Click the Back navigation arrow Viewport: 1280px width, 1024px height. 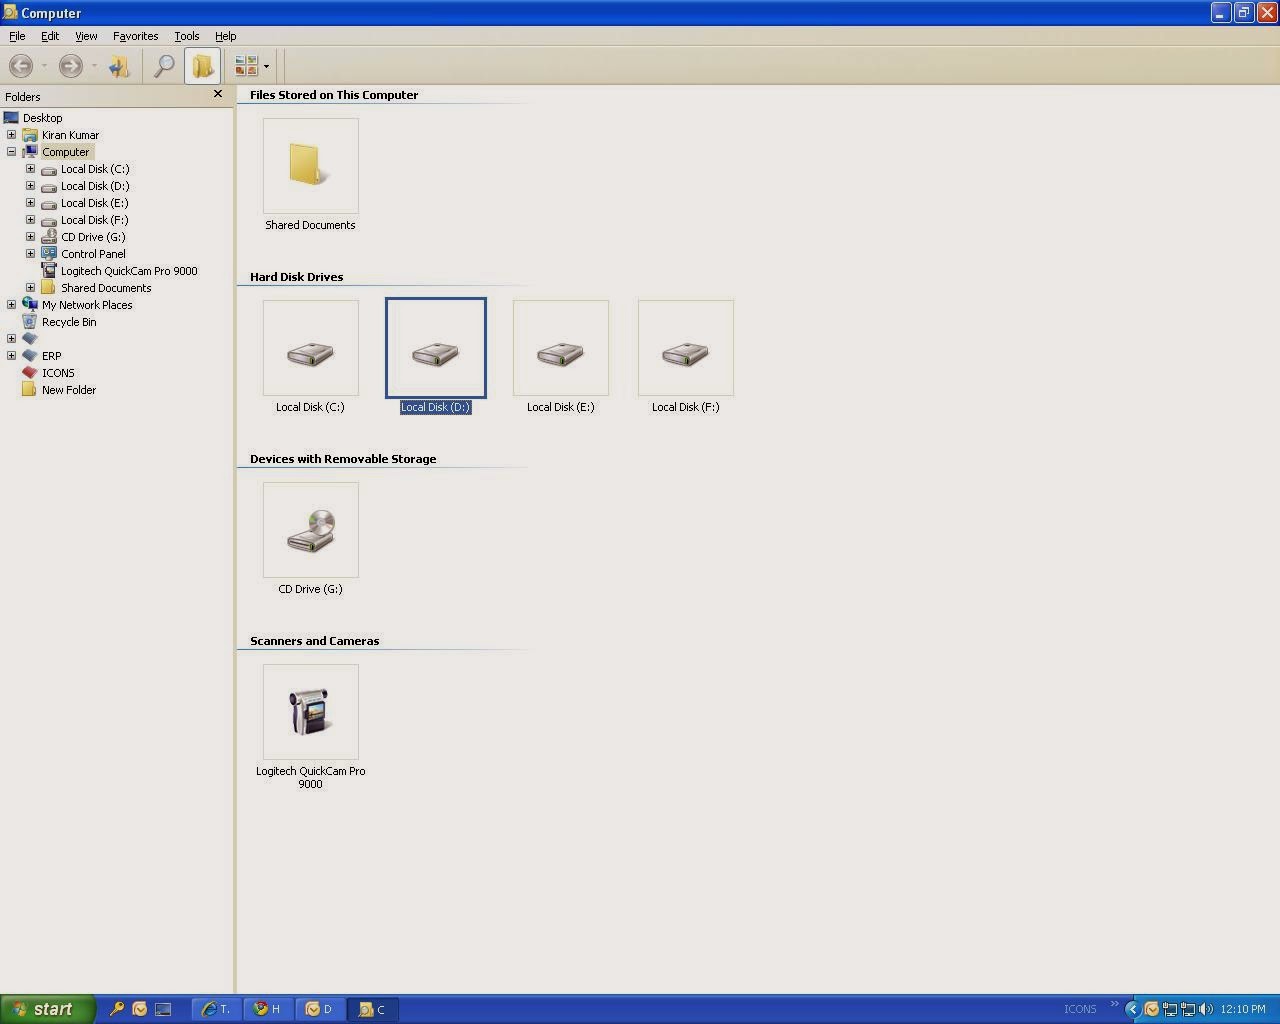pyautogui.click(x=20, y=66)
